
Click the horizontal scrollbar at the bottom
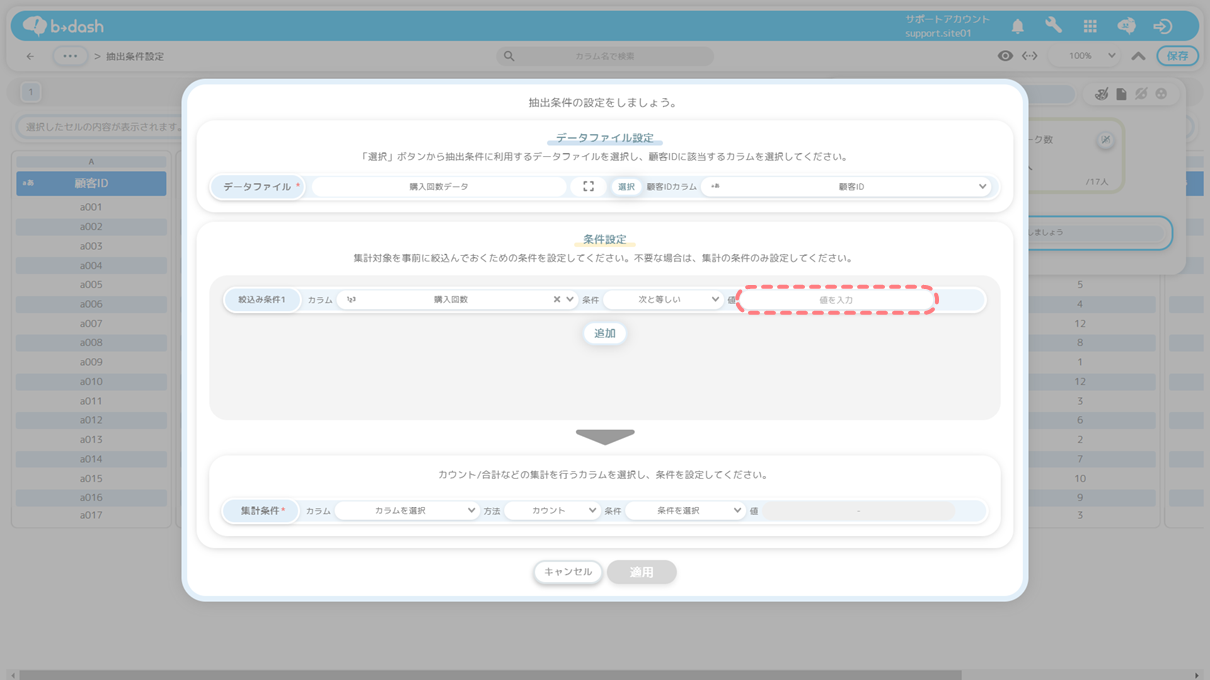490,675
